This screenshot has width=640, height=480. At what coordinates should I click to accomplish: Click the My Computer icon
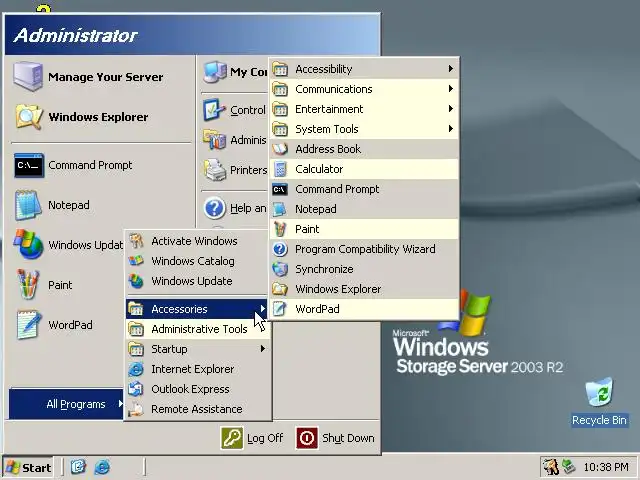215,72
